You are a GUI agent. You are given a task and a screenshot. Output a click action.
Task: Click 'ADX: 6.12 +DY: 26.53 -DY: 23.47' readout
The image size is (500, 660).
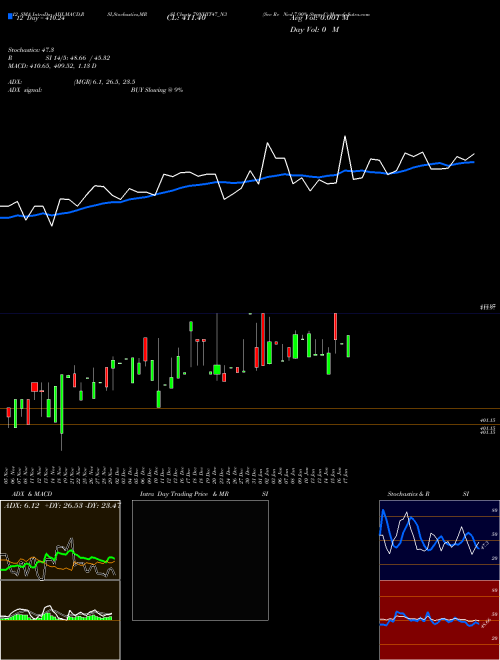click(62, 506)
